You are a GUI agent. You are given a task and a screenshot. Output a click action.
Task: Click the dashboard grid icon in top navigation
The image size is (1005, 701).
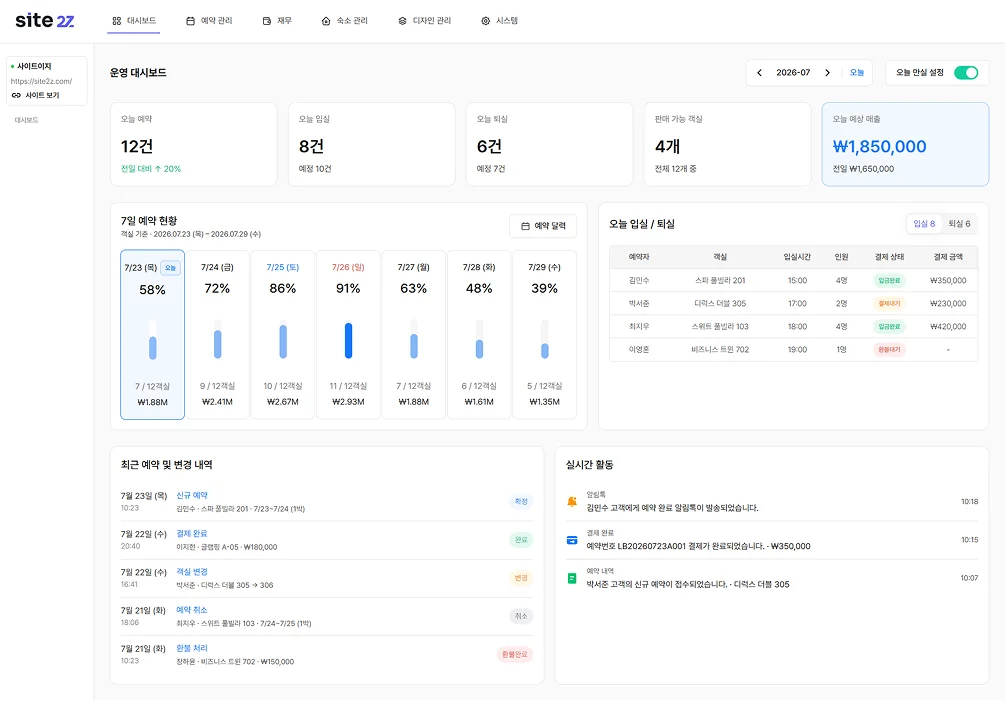tap(117, 21)
